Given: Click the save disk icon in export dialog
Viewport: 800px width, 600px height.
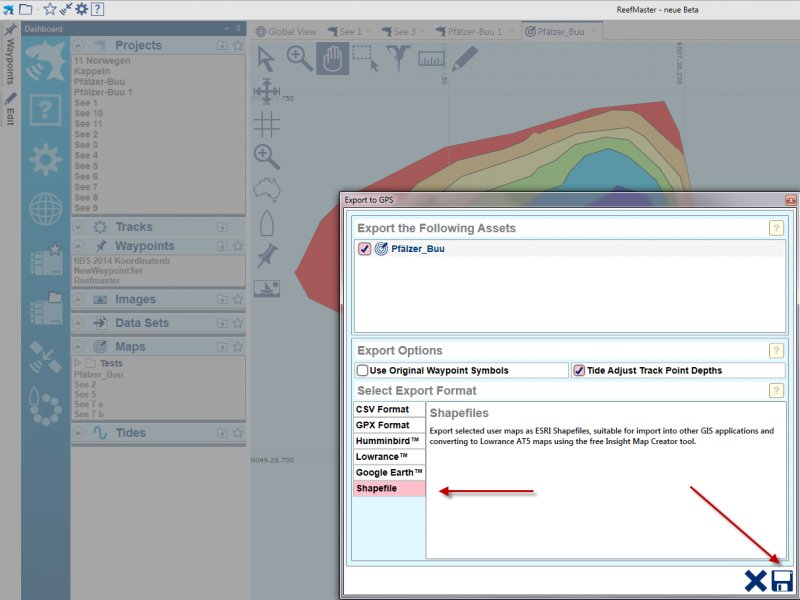Looking at the screenshot, I should click(782, 581).
